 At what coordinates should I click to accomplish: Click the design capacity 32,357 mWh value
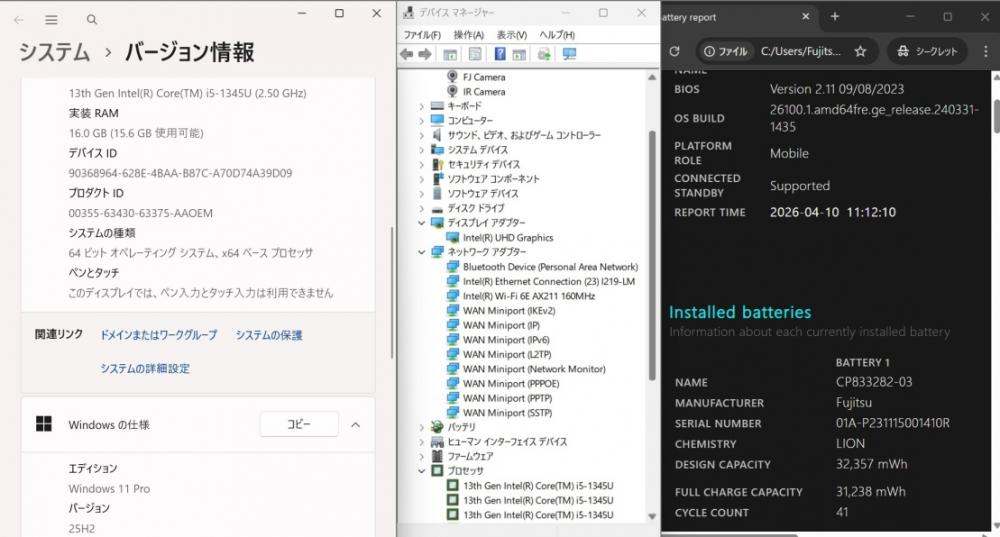pos(871,464)
